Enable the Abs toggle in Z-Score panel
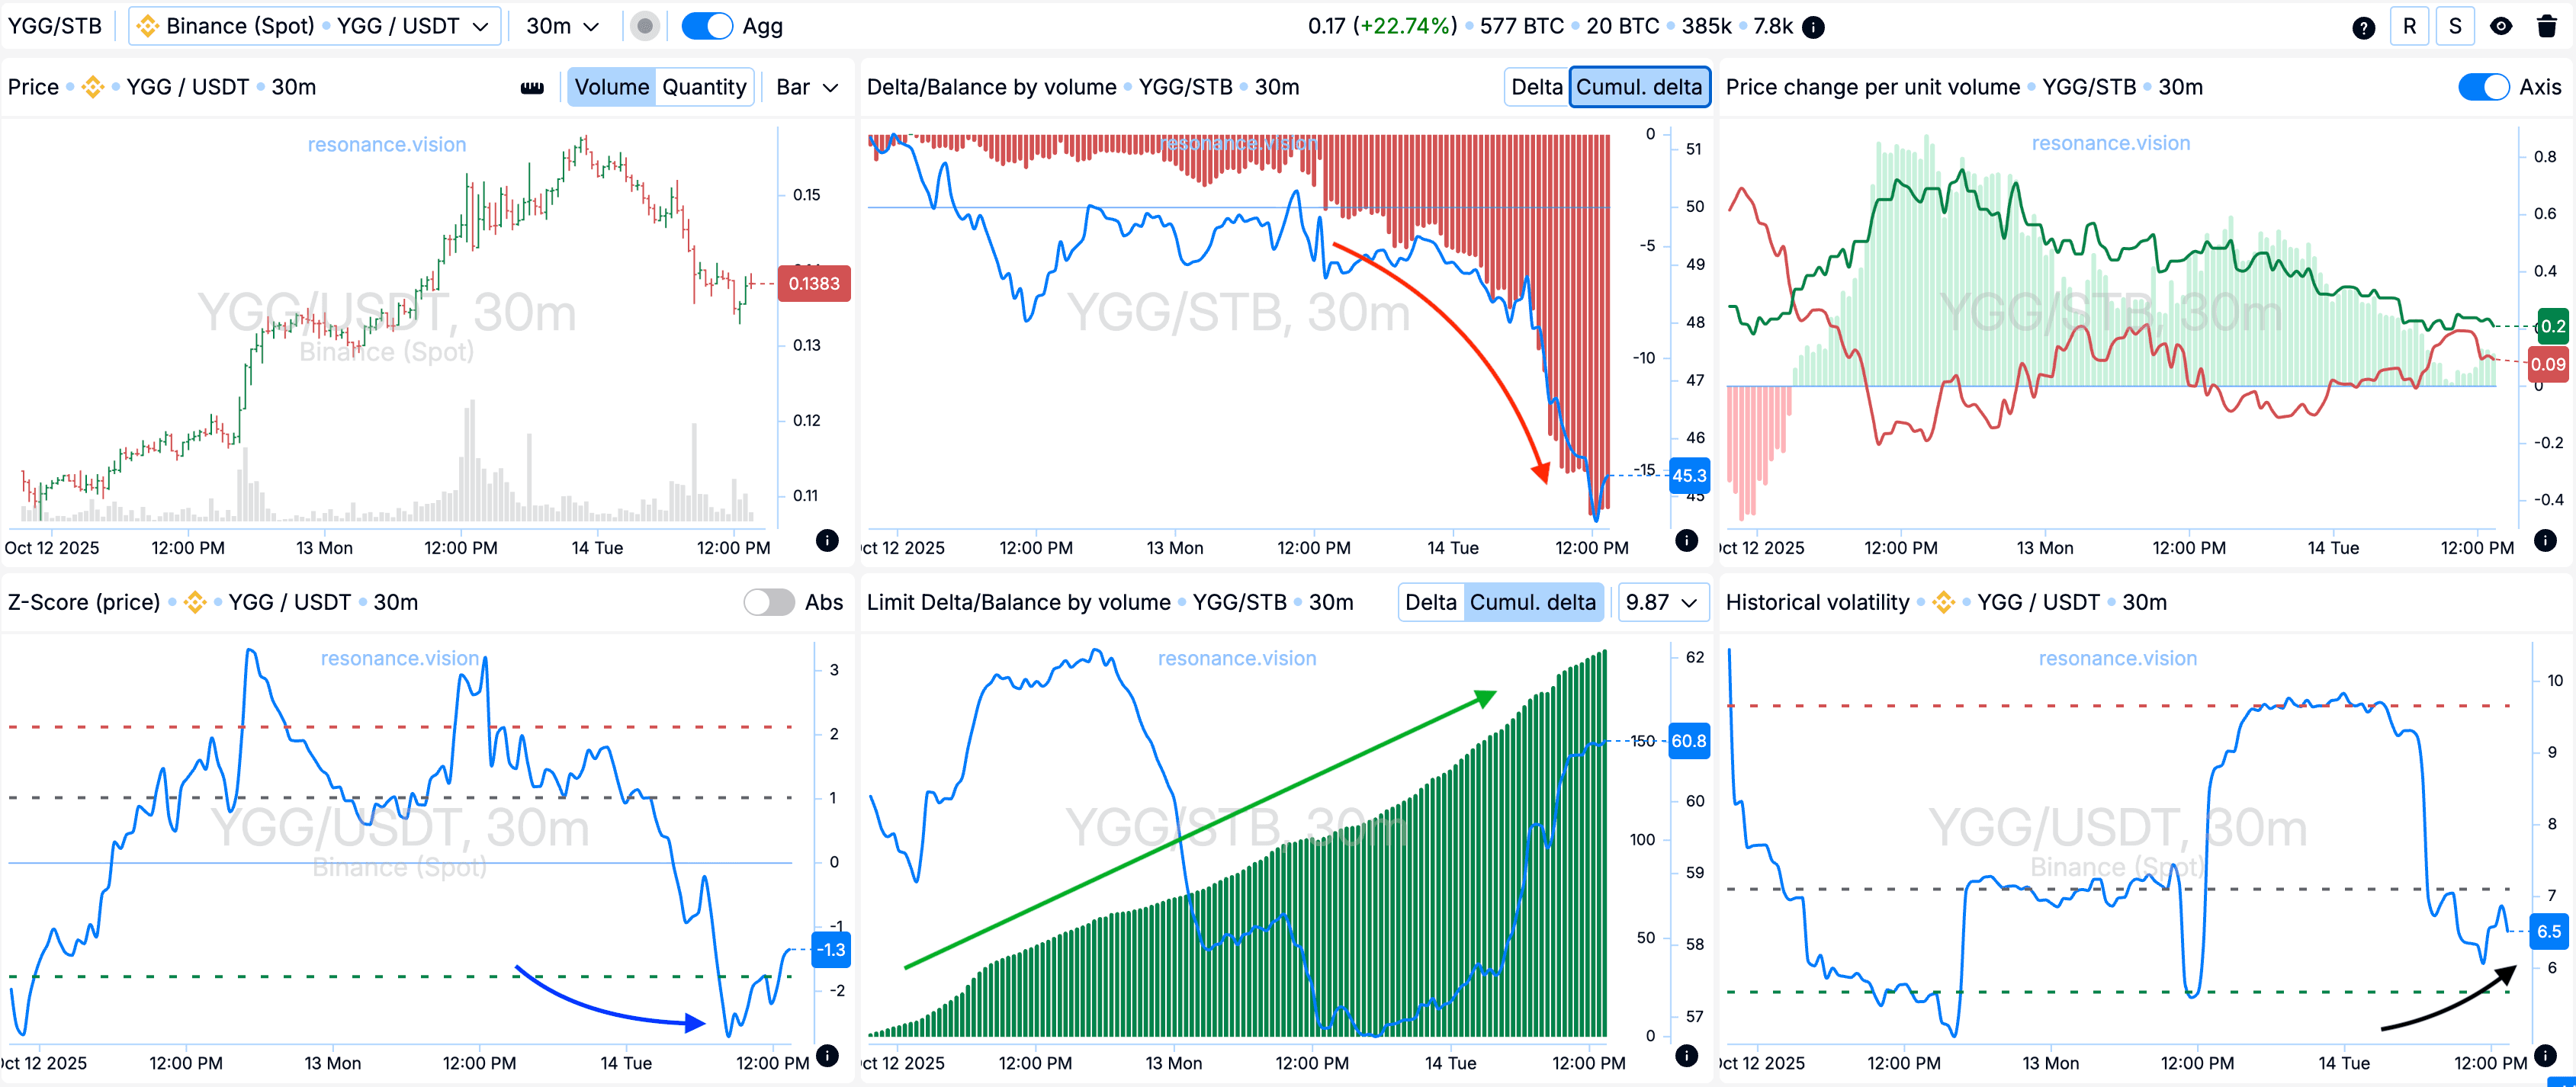This screenshot has height=1087, width=2576. click(x=768, y=602)
